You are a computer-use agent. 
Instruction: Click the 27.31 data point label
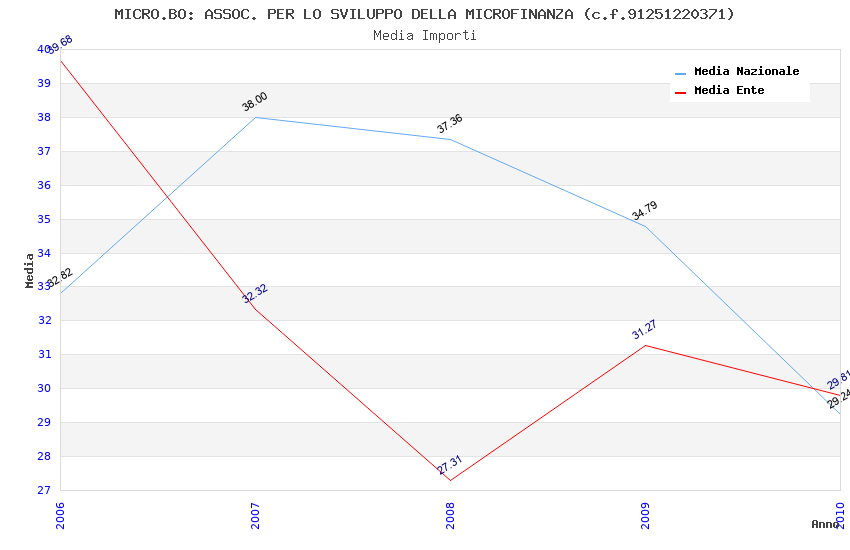click(450, 465)
